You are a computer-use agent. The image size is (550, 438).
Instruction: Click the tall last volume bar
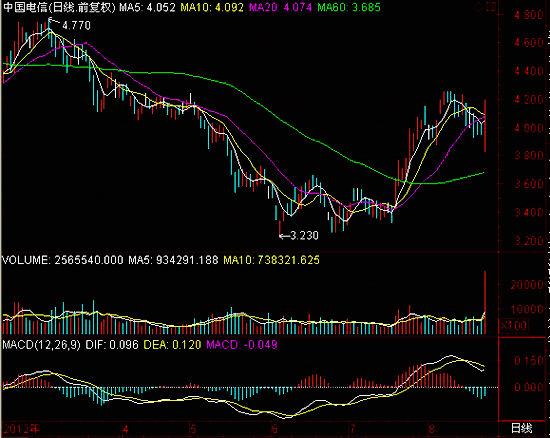point(485,302)
